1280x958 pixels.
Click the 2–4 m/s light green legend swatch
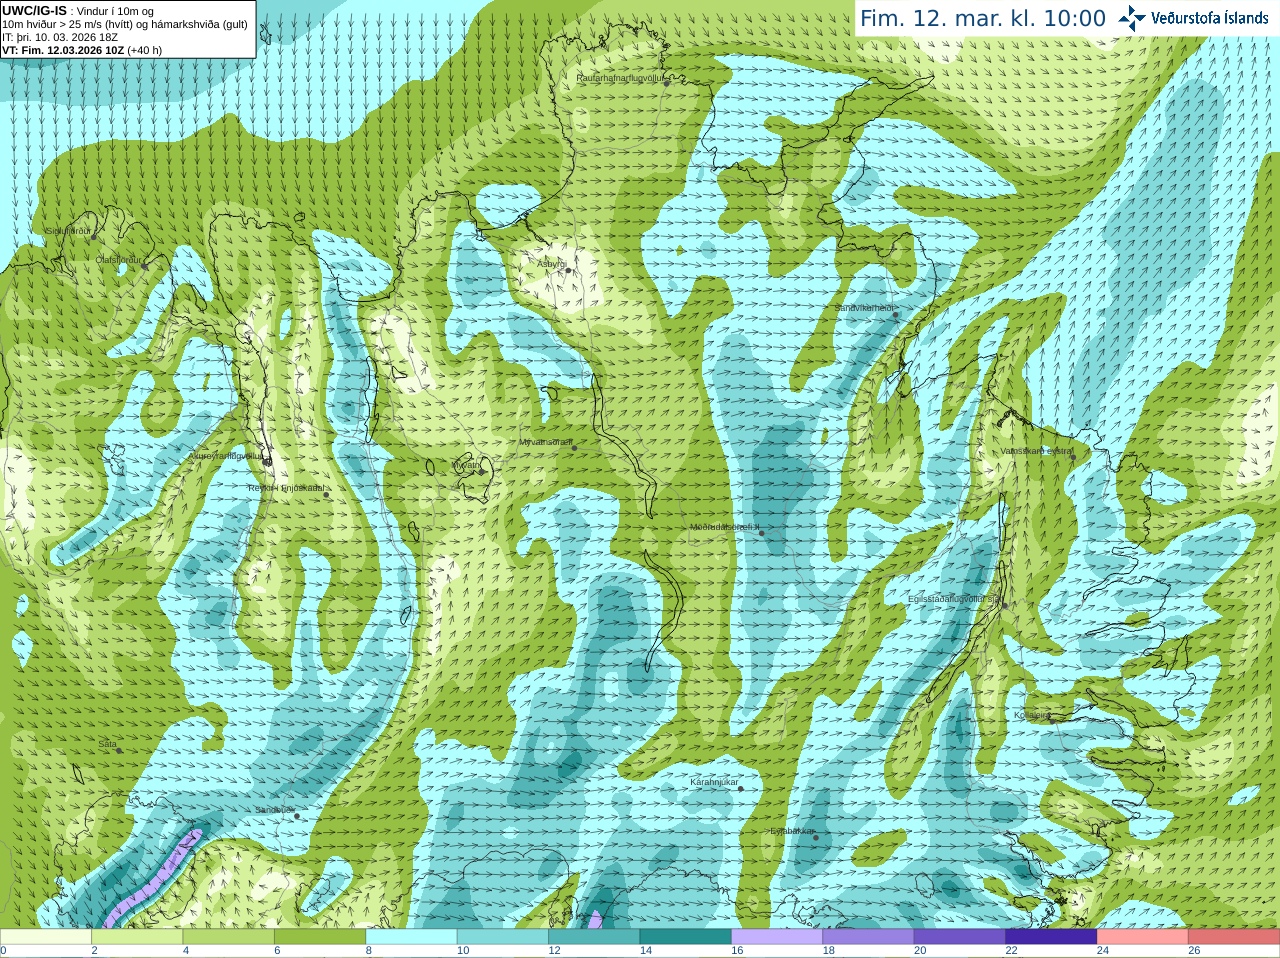pos(137,937)
